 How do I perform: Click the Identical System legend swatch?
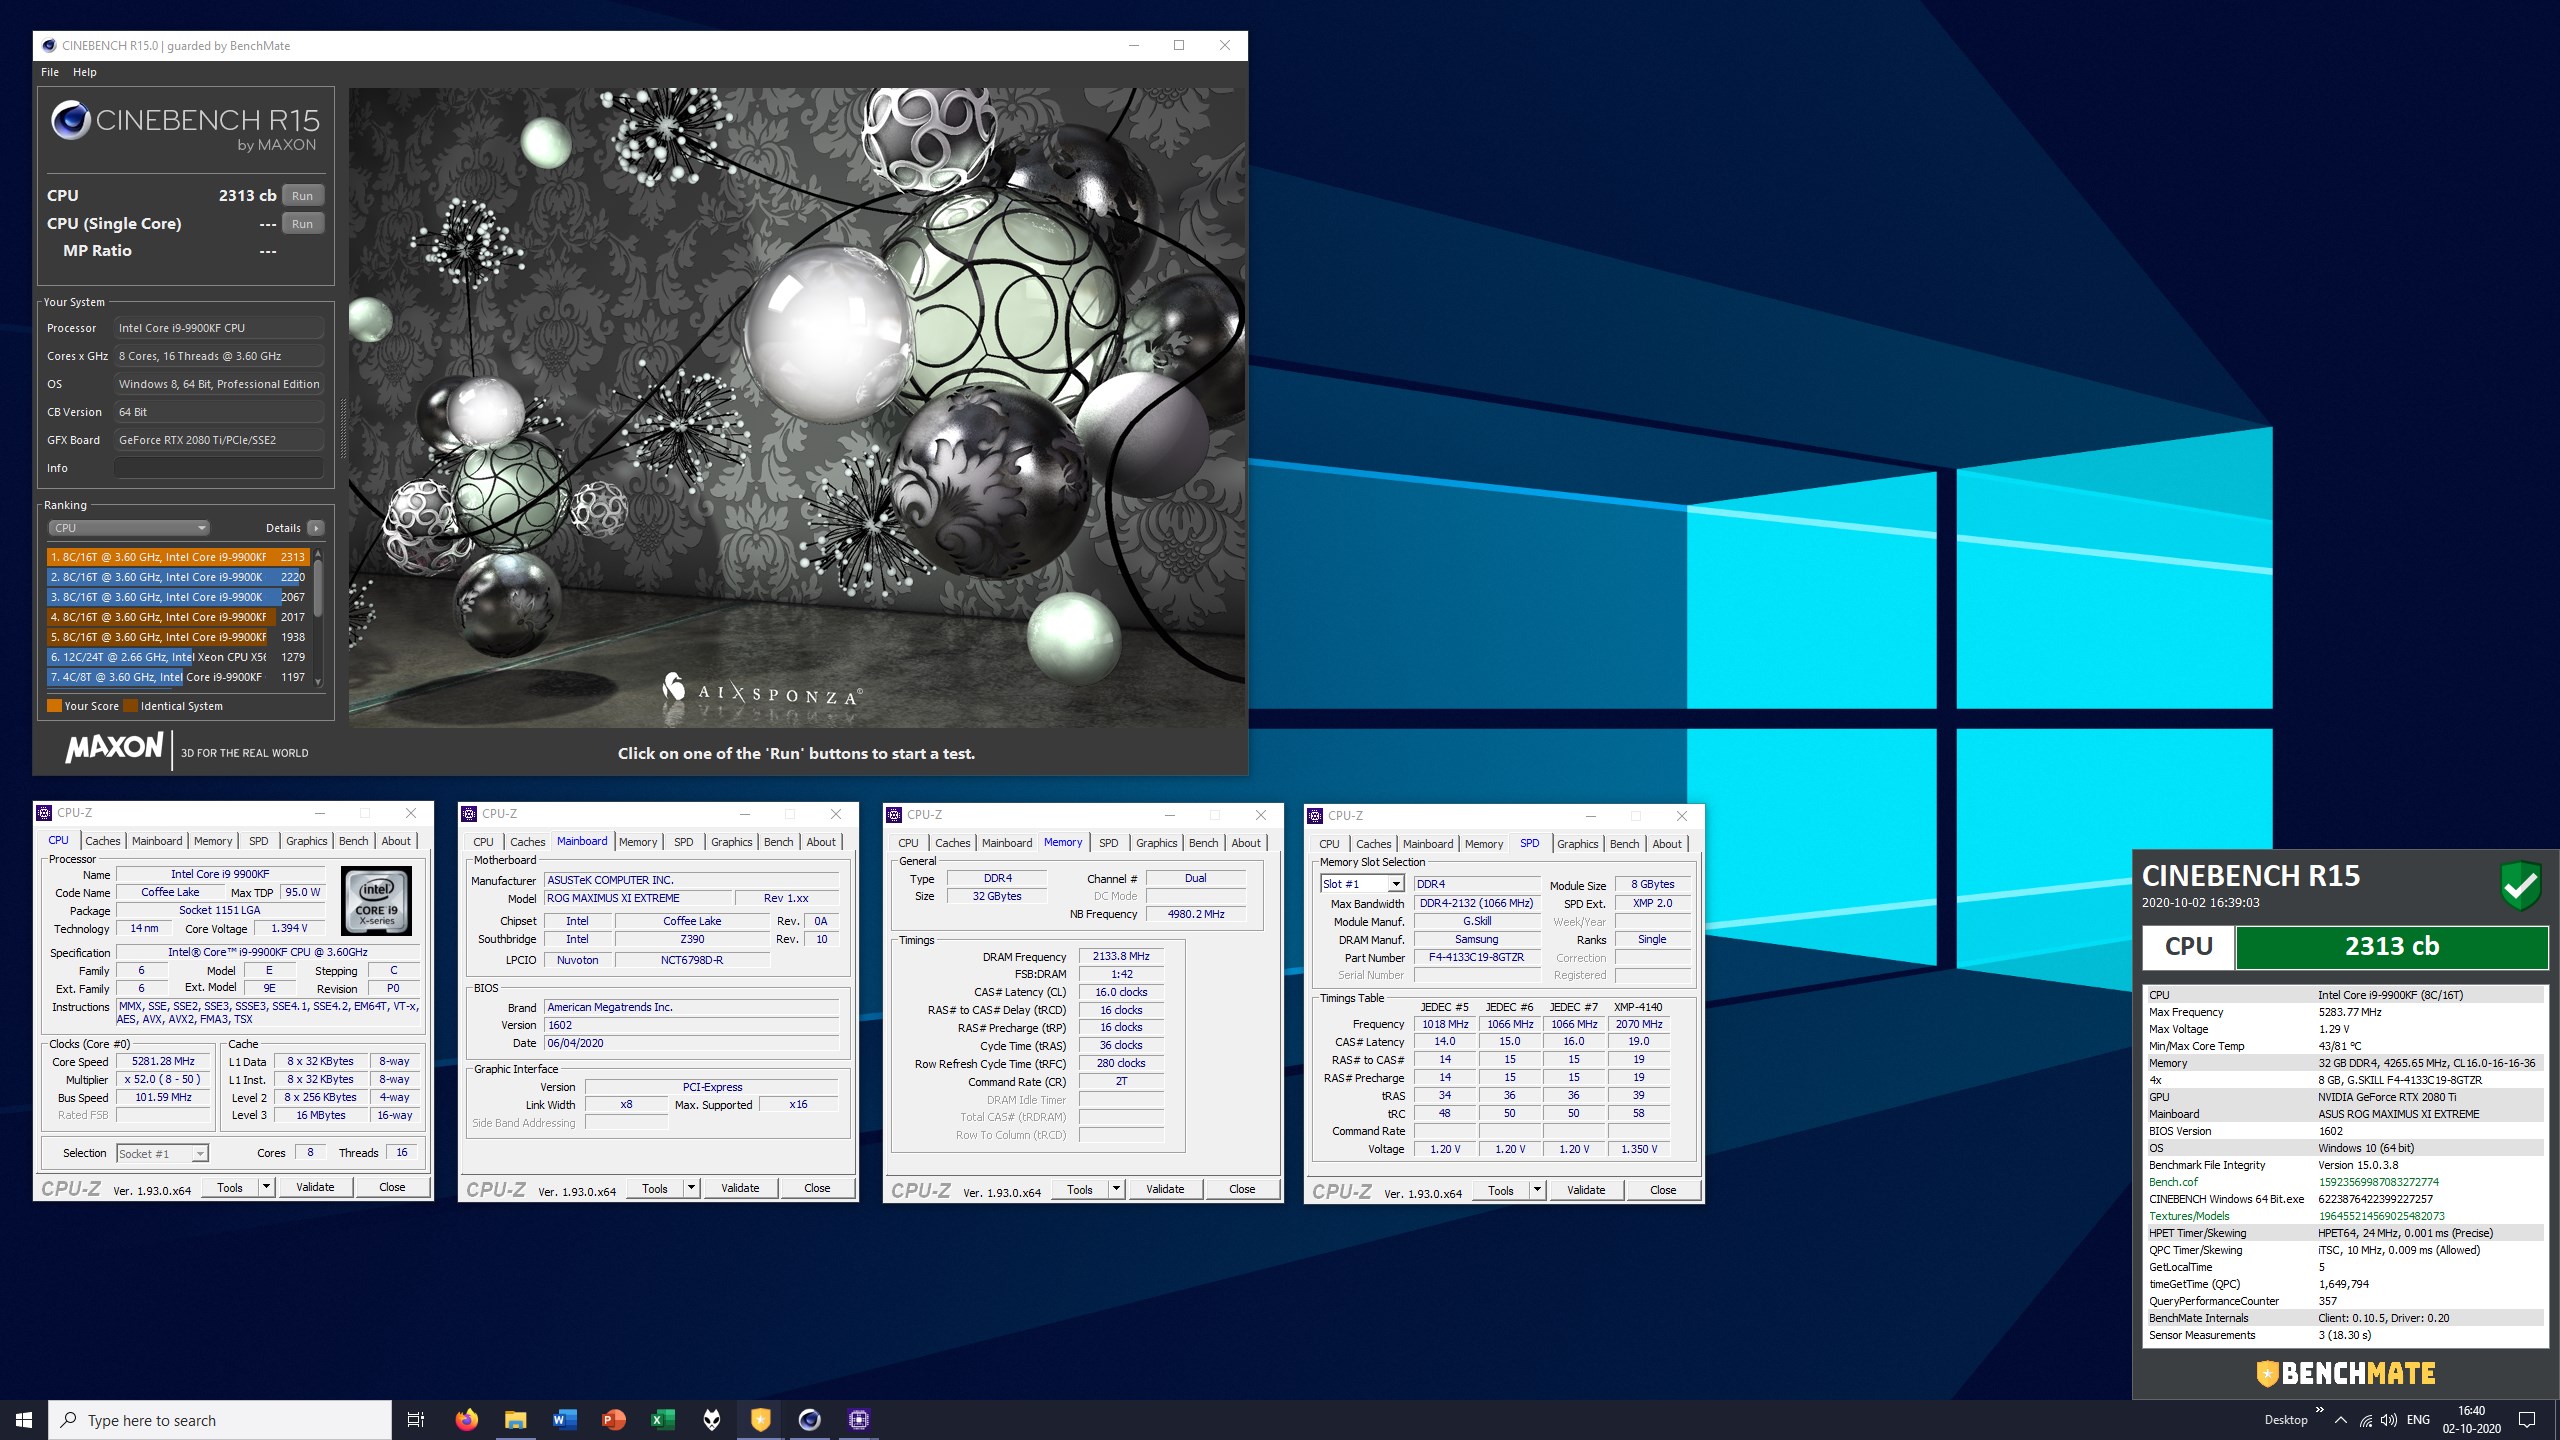(x=131, y=706)
